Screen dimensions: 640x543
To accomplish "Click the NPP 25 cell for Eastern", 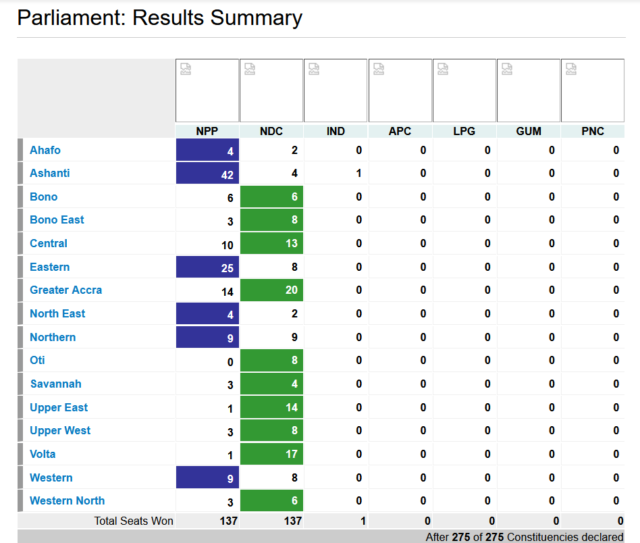I will 207,267.
